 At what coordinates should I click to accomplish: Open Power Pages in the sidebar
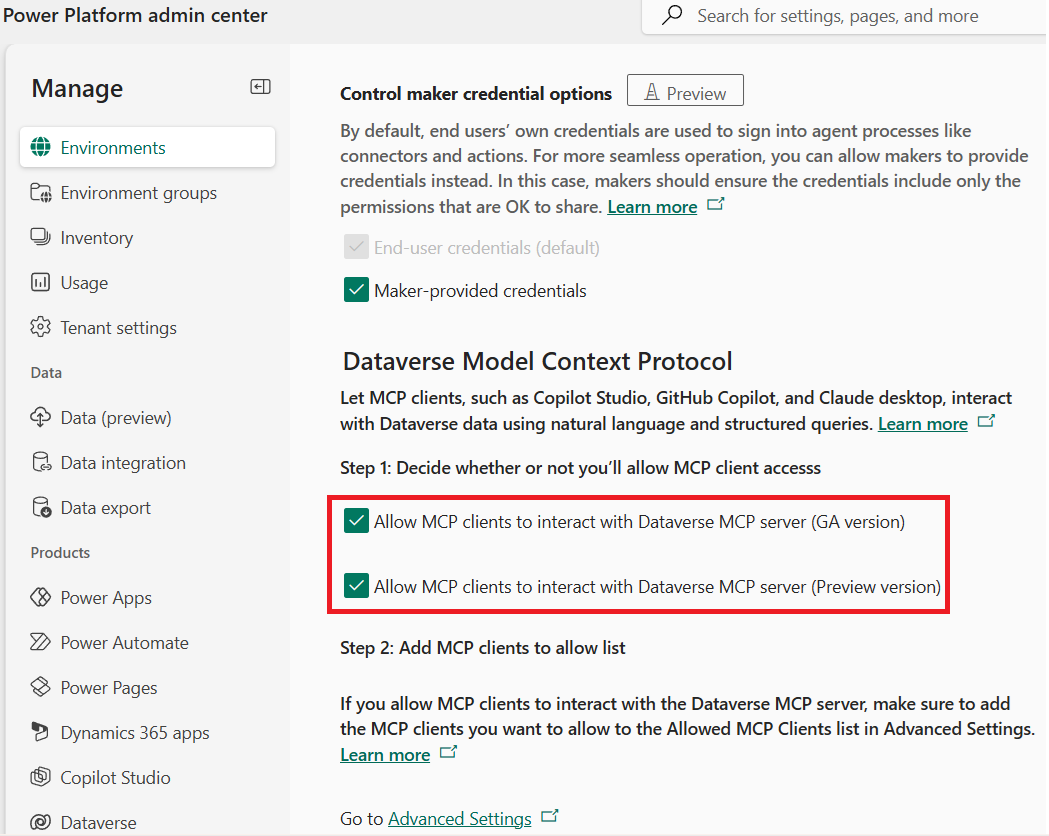(x=108, y=688)
